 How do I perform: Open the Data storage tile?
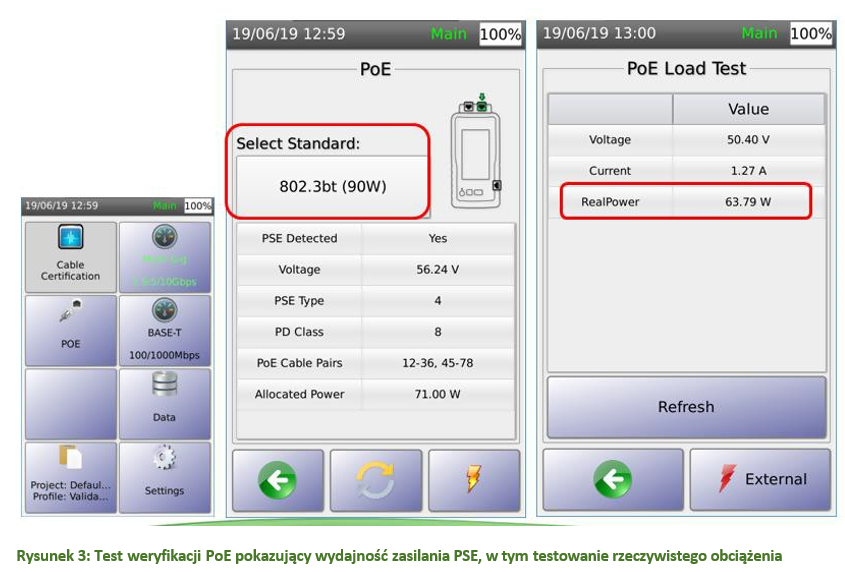(164, 404)
